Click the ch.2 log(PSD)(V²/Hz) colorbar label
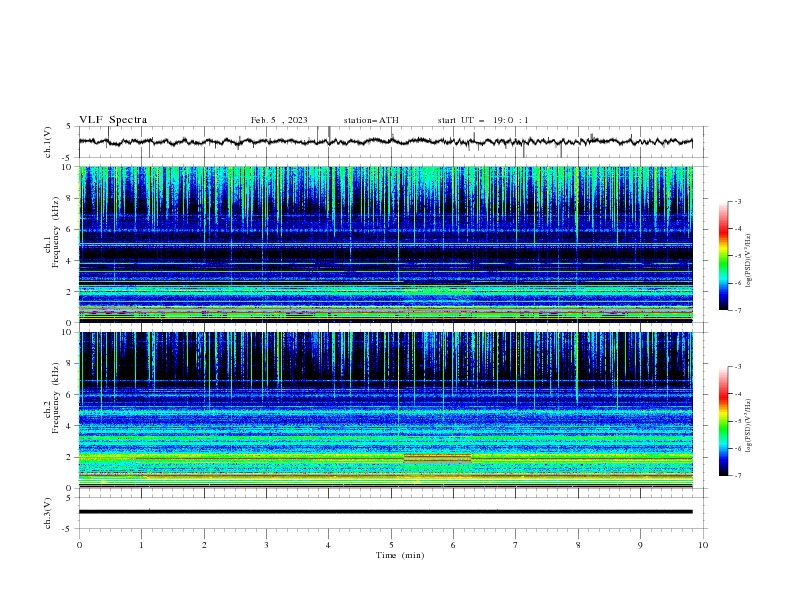 tap(749, 426)
